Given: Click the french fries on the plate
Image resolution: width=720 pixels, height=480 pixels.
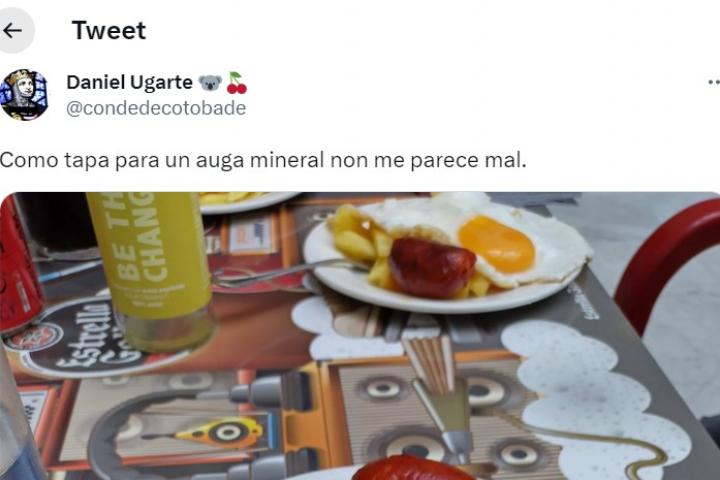Looking at the screenshot, I should pyautogui.click(x=357, y=238).
